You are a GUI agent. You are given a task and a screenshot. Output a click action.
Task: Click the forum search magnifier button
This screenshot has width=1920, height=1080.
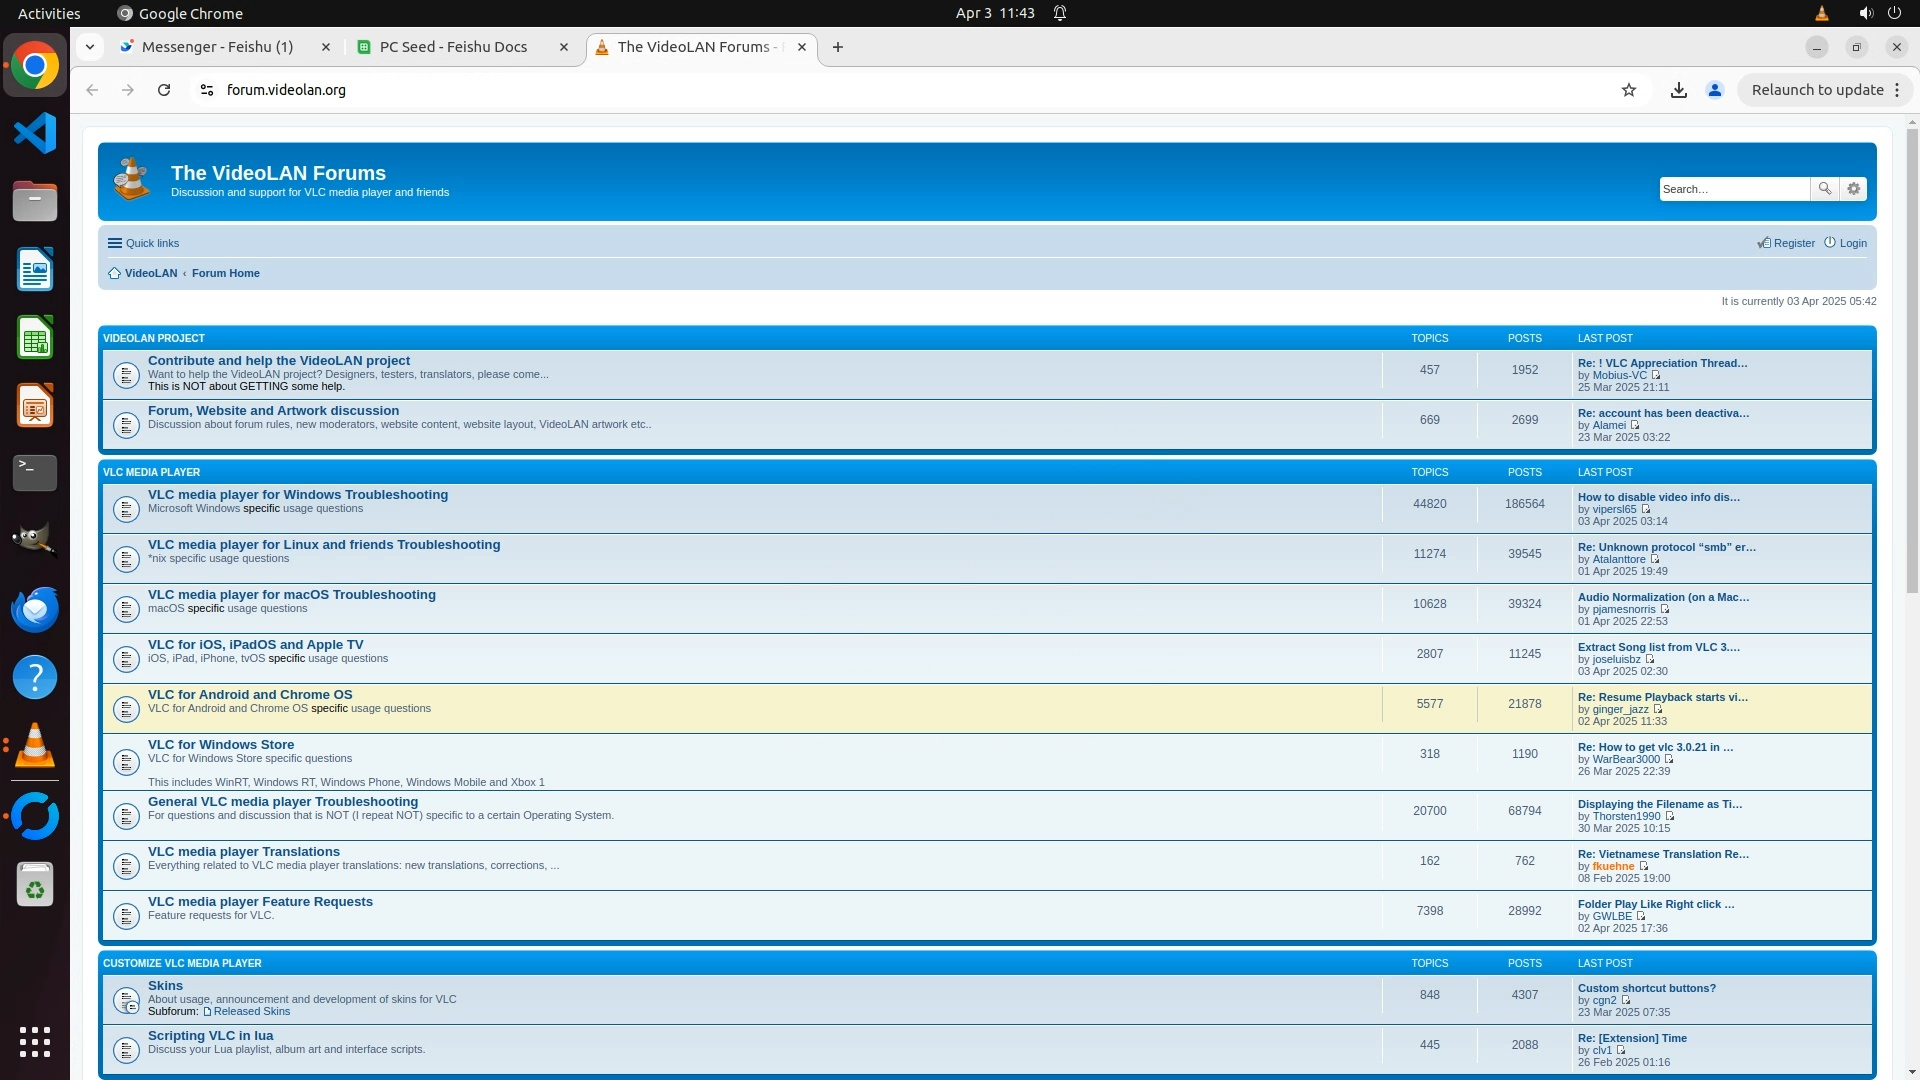click(x=1825, y=189)
